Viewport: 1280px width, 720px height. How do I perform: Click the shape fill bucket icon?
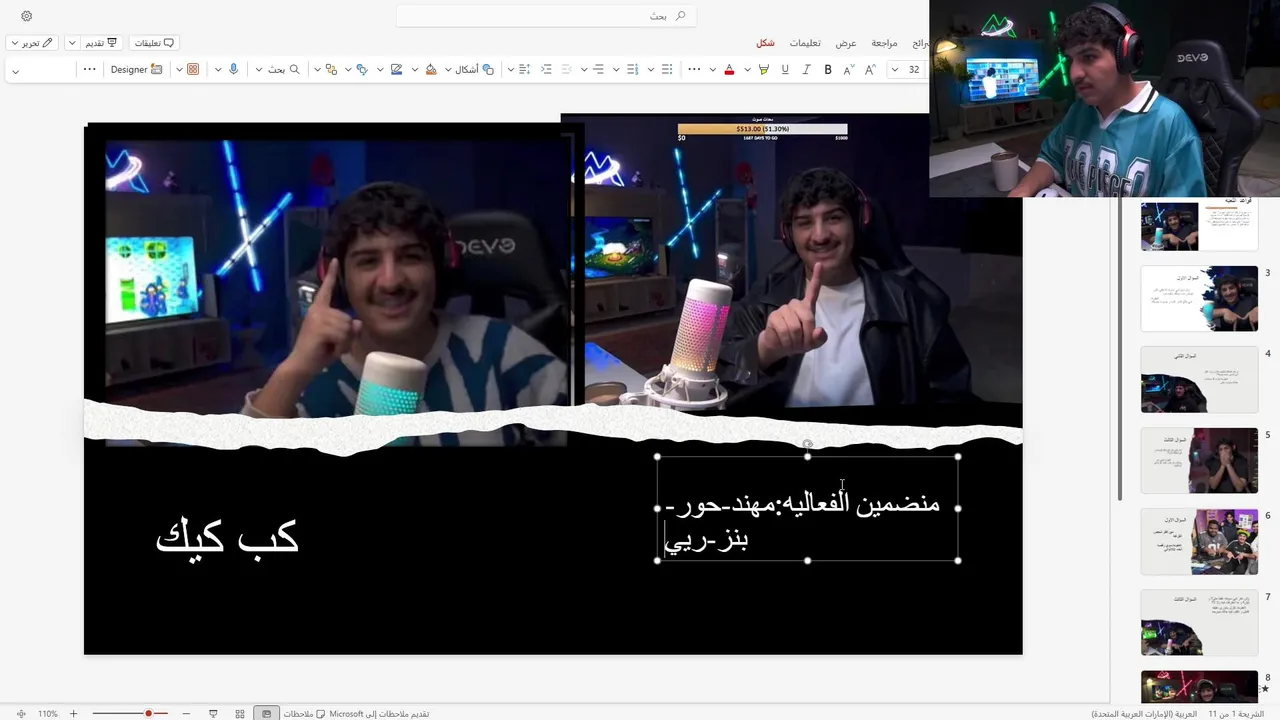(x=431, y=70)
